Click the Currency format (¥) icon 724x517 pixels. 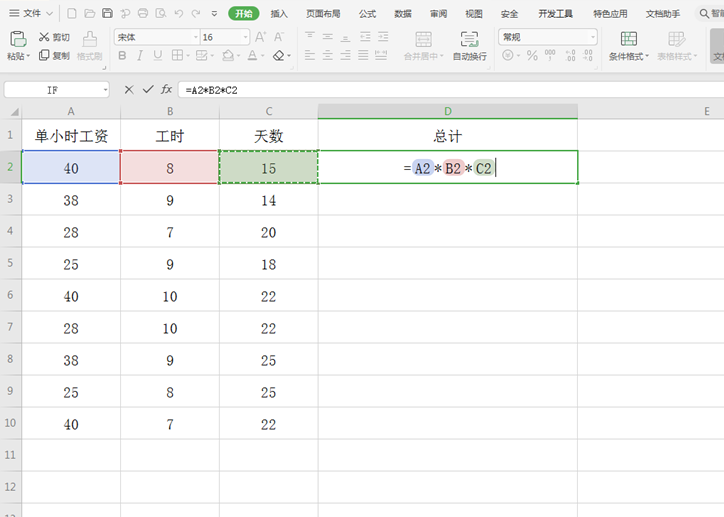point(507,56)
